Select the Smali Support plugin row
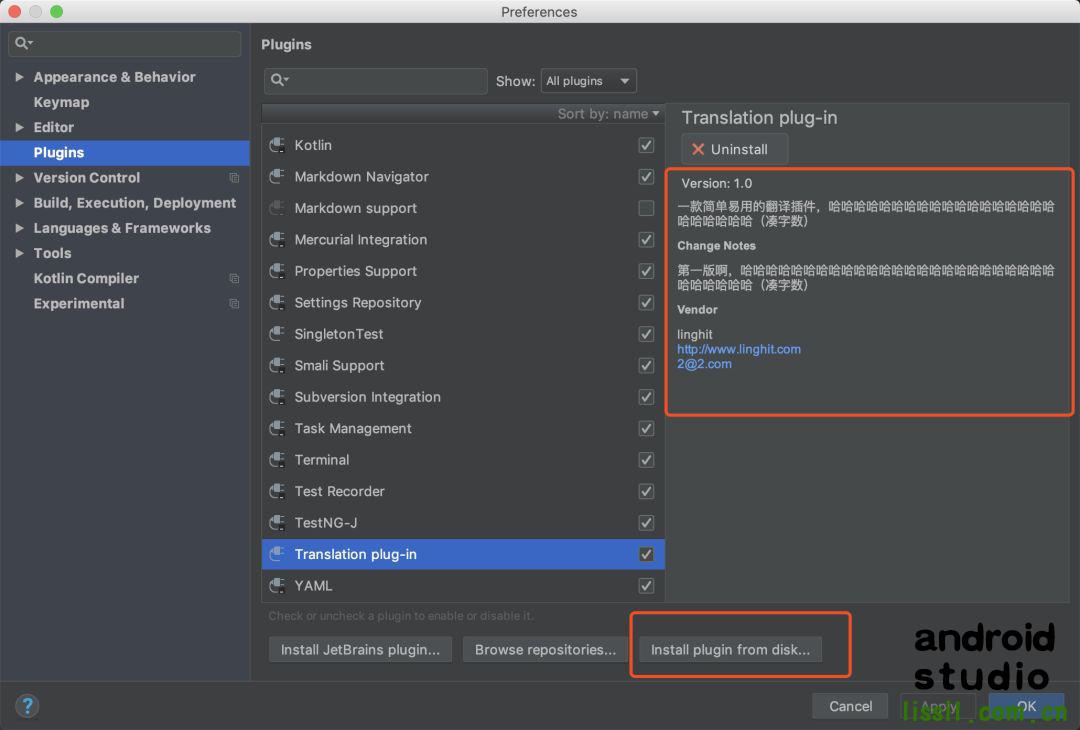 point(463,366)
